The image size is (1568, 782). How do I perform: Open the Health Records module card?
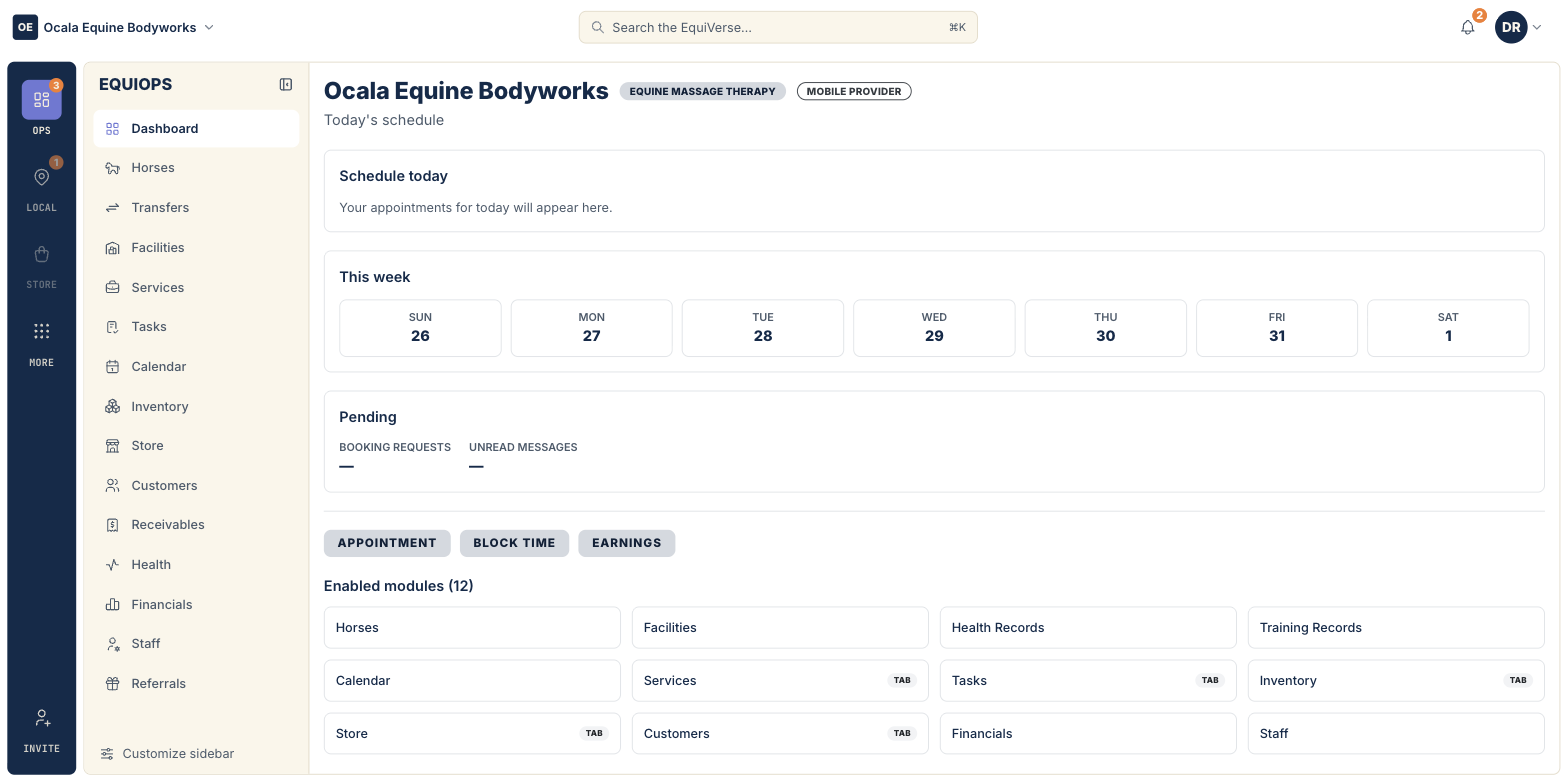[1088, 628]
